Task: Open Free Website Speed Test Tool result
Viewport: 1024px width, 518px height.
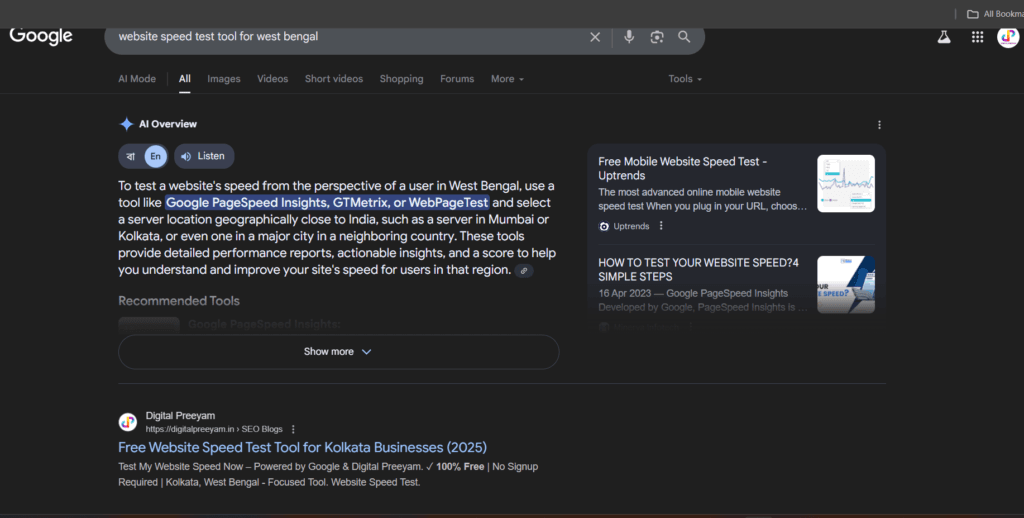Action: coord(302,447)
